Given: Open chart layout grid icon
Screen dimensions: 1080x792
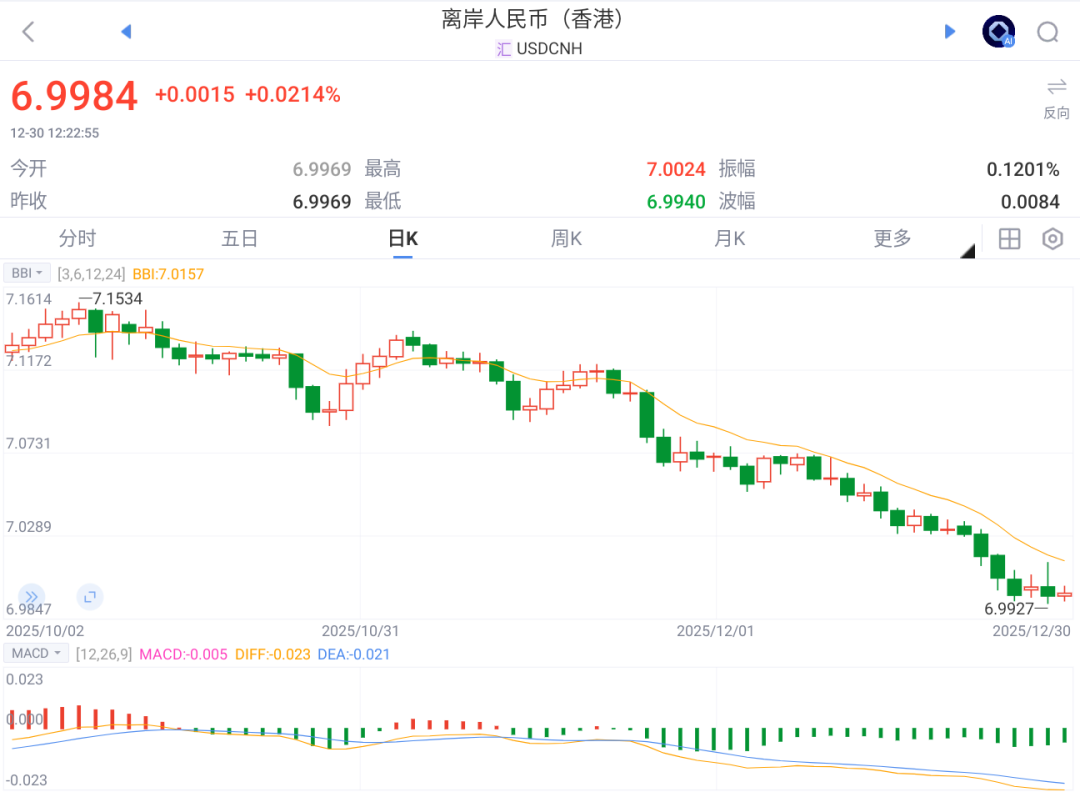Looking at the screenshot, I should click(x=1009, y=239).
